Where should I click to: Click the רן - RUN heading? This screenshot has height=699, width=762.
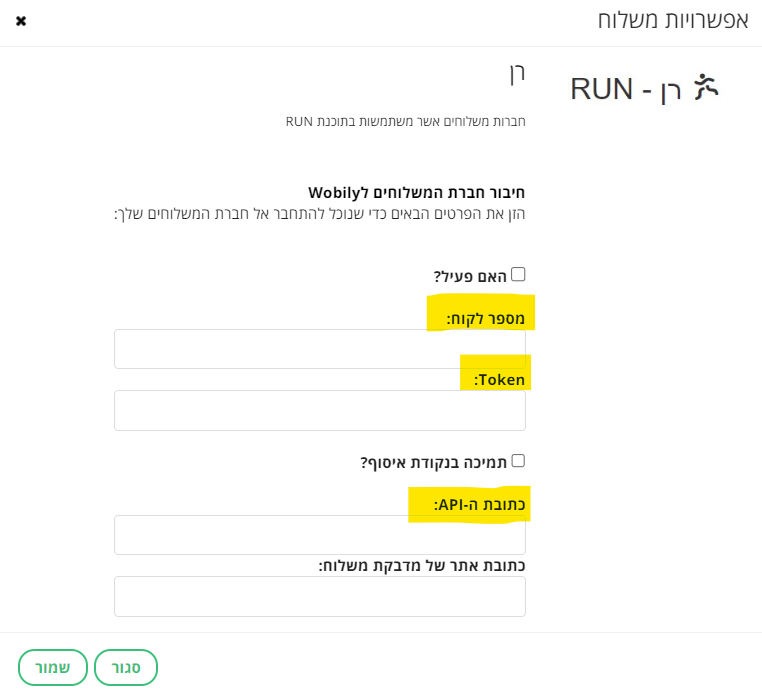point(626,89)
